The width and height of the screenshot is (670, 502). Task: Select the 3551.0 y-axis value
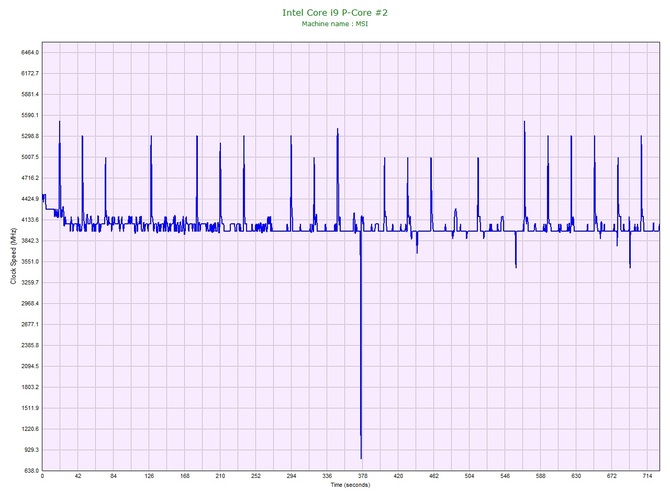point(30,262)
